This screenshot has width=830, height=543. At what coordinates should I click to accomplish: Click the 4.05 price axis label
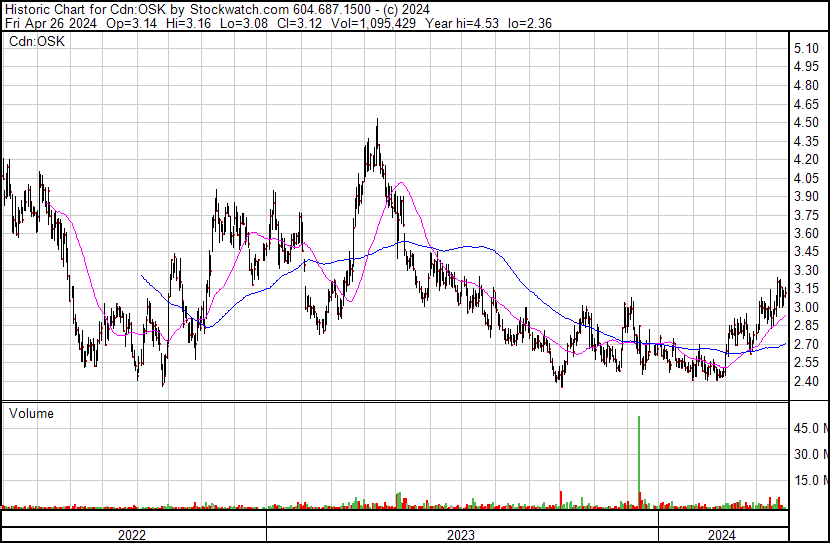[x=806, y=178]
